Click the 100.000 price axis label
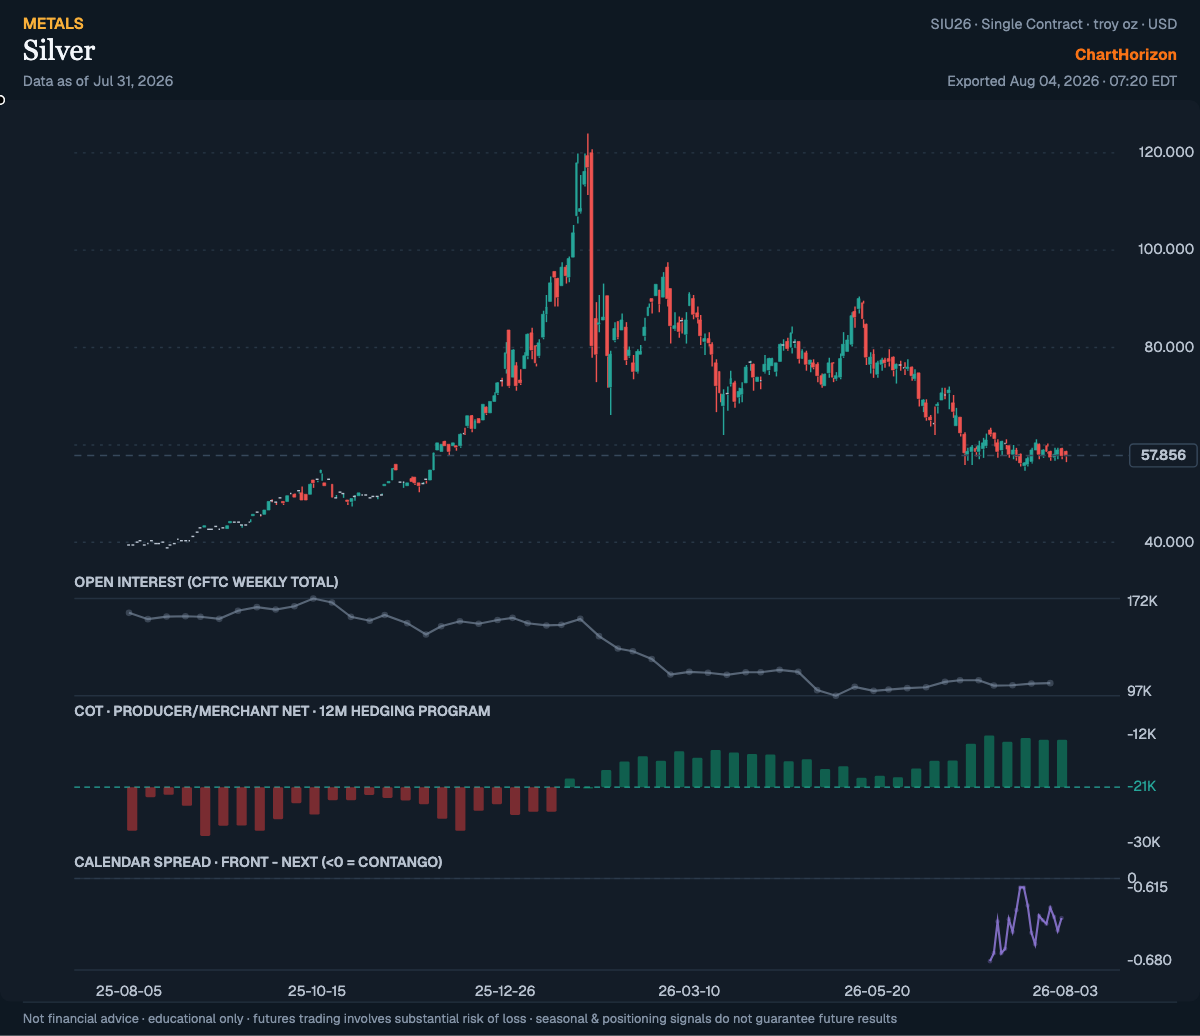1200x1036 pixels. [x=1166, y=249]
